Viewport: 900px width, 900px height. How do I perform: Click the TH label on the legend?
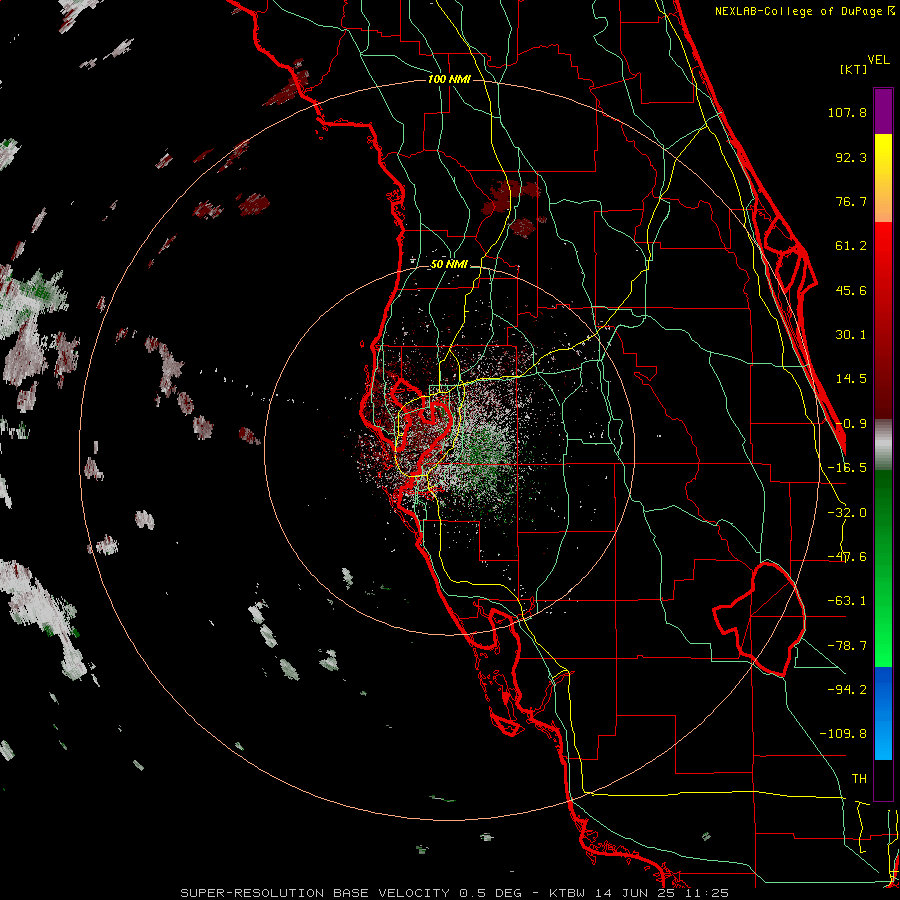[x=859, y=779]
